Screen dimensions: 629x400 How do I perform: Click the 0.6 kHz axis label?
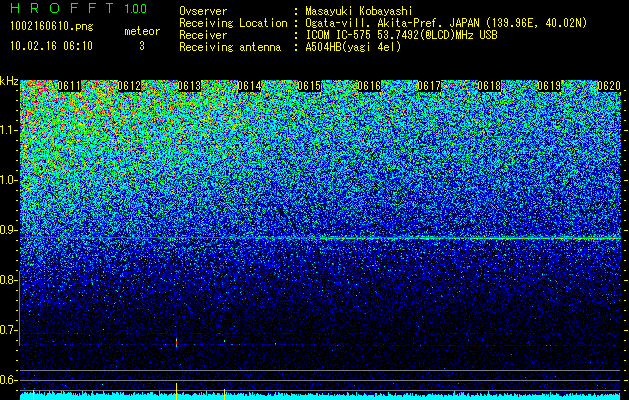tap(9, 380)
